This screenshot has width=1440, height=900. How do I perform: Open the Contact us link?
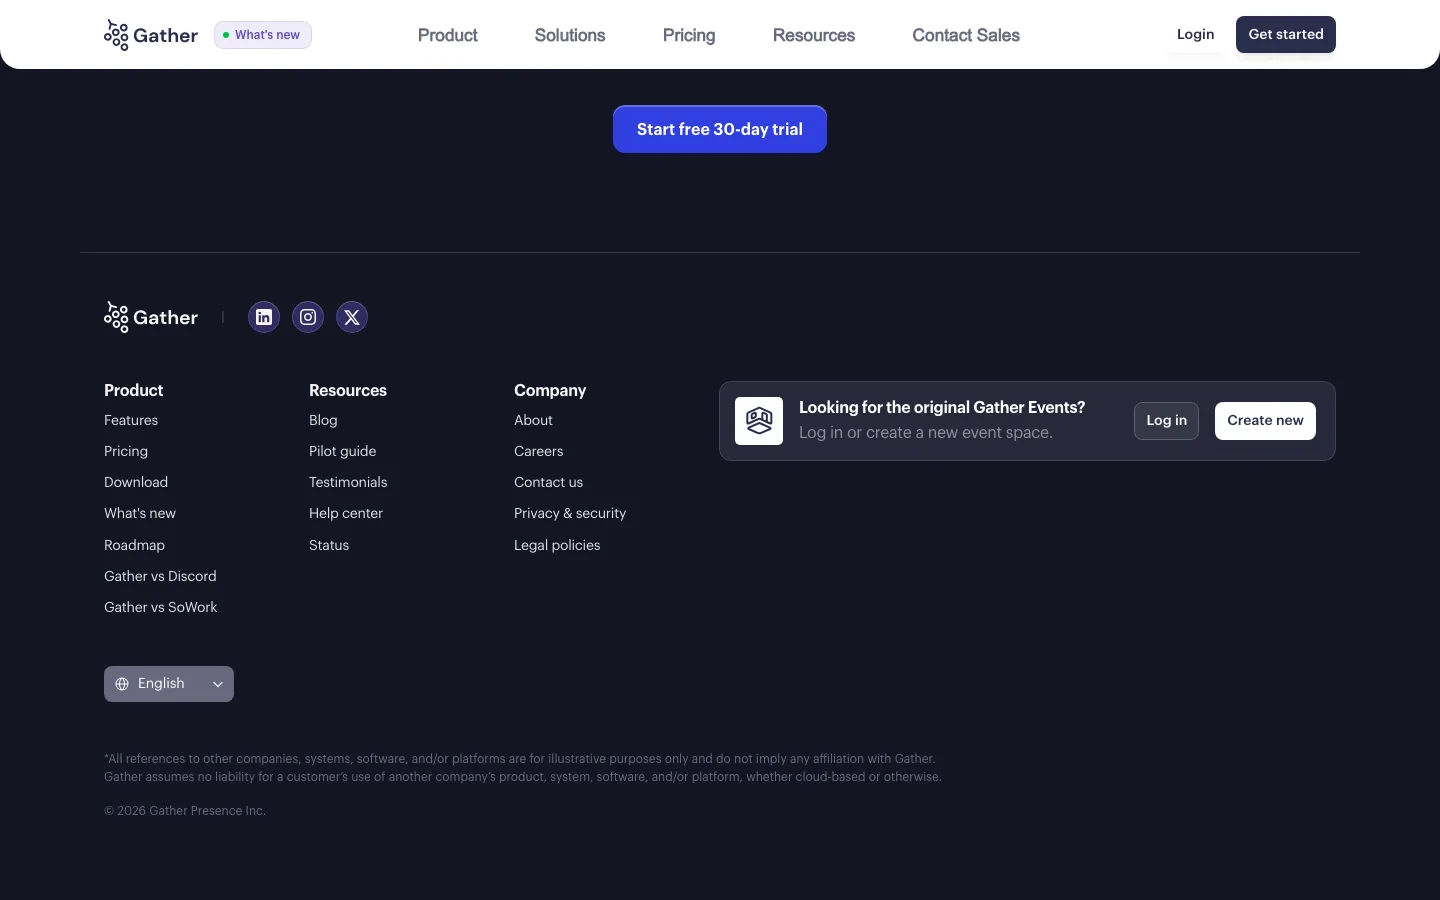click(x=548, y=482)
